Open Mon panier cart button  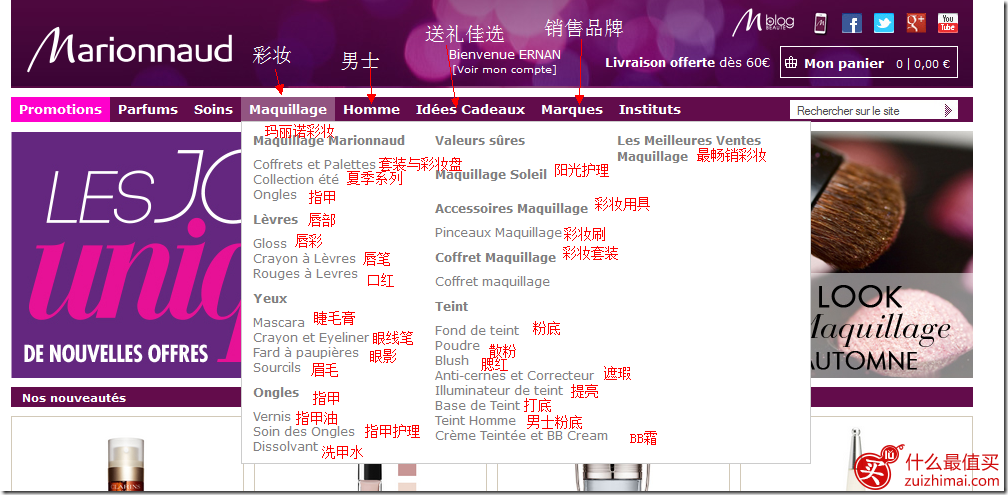[x=868, y=62]
